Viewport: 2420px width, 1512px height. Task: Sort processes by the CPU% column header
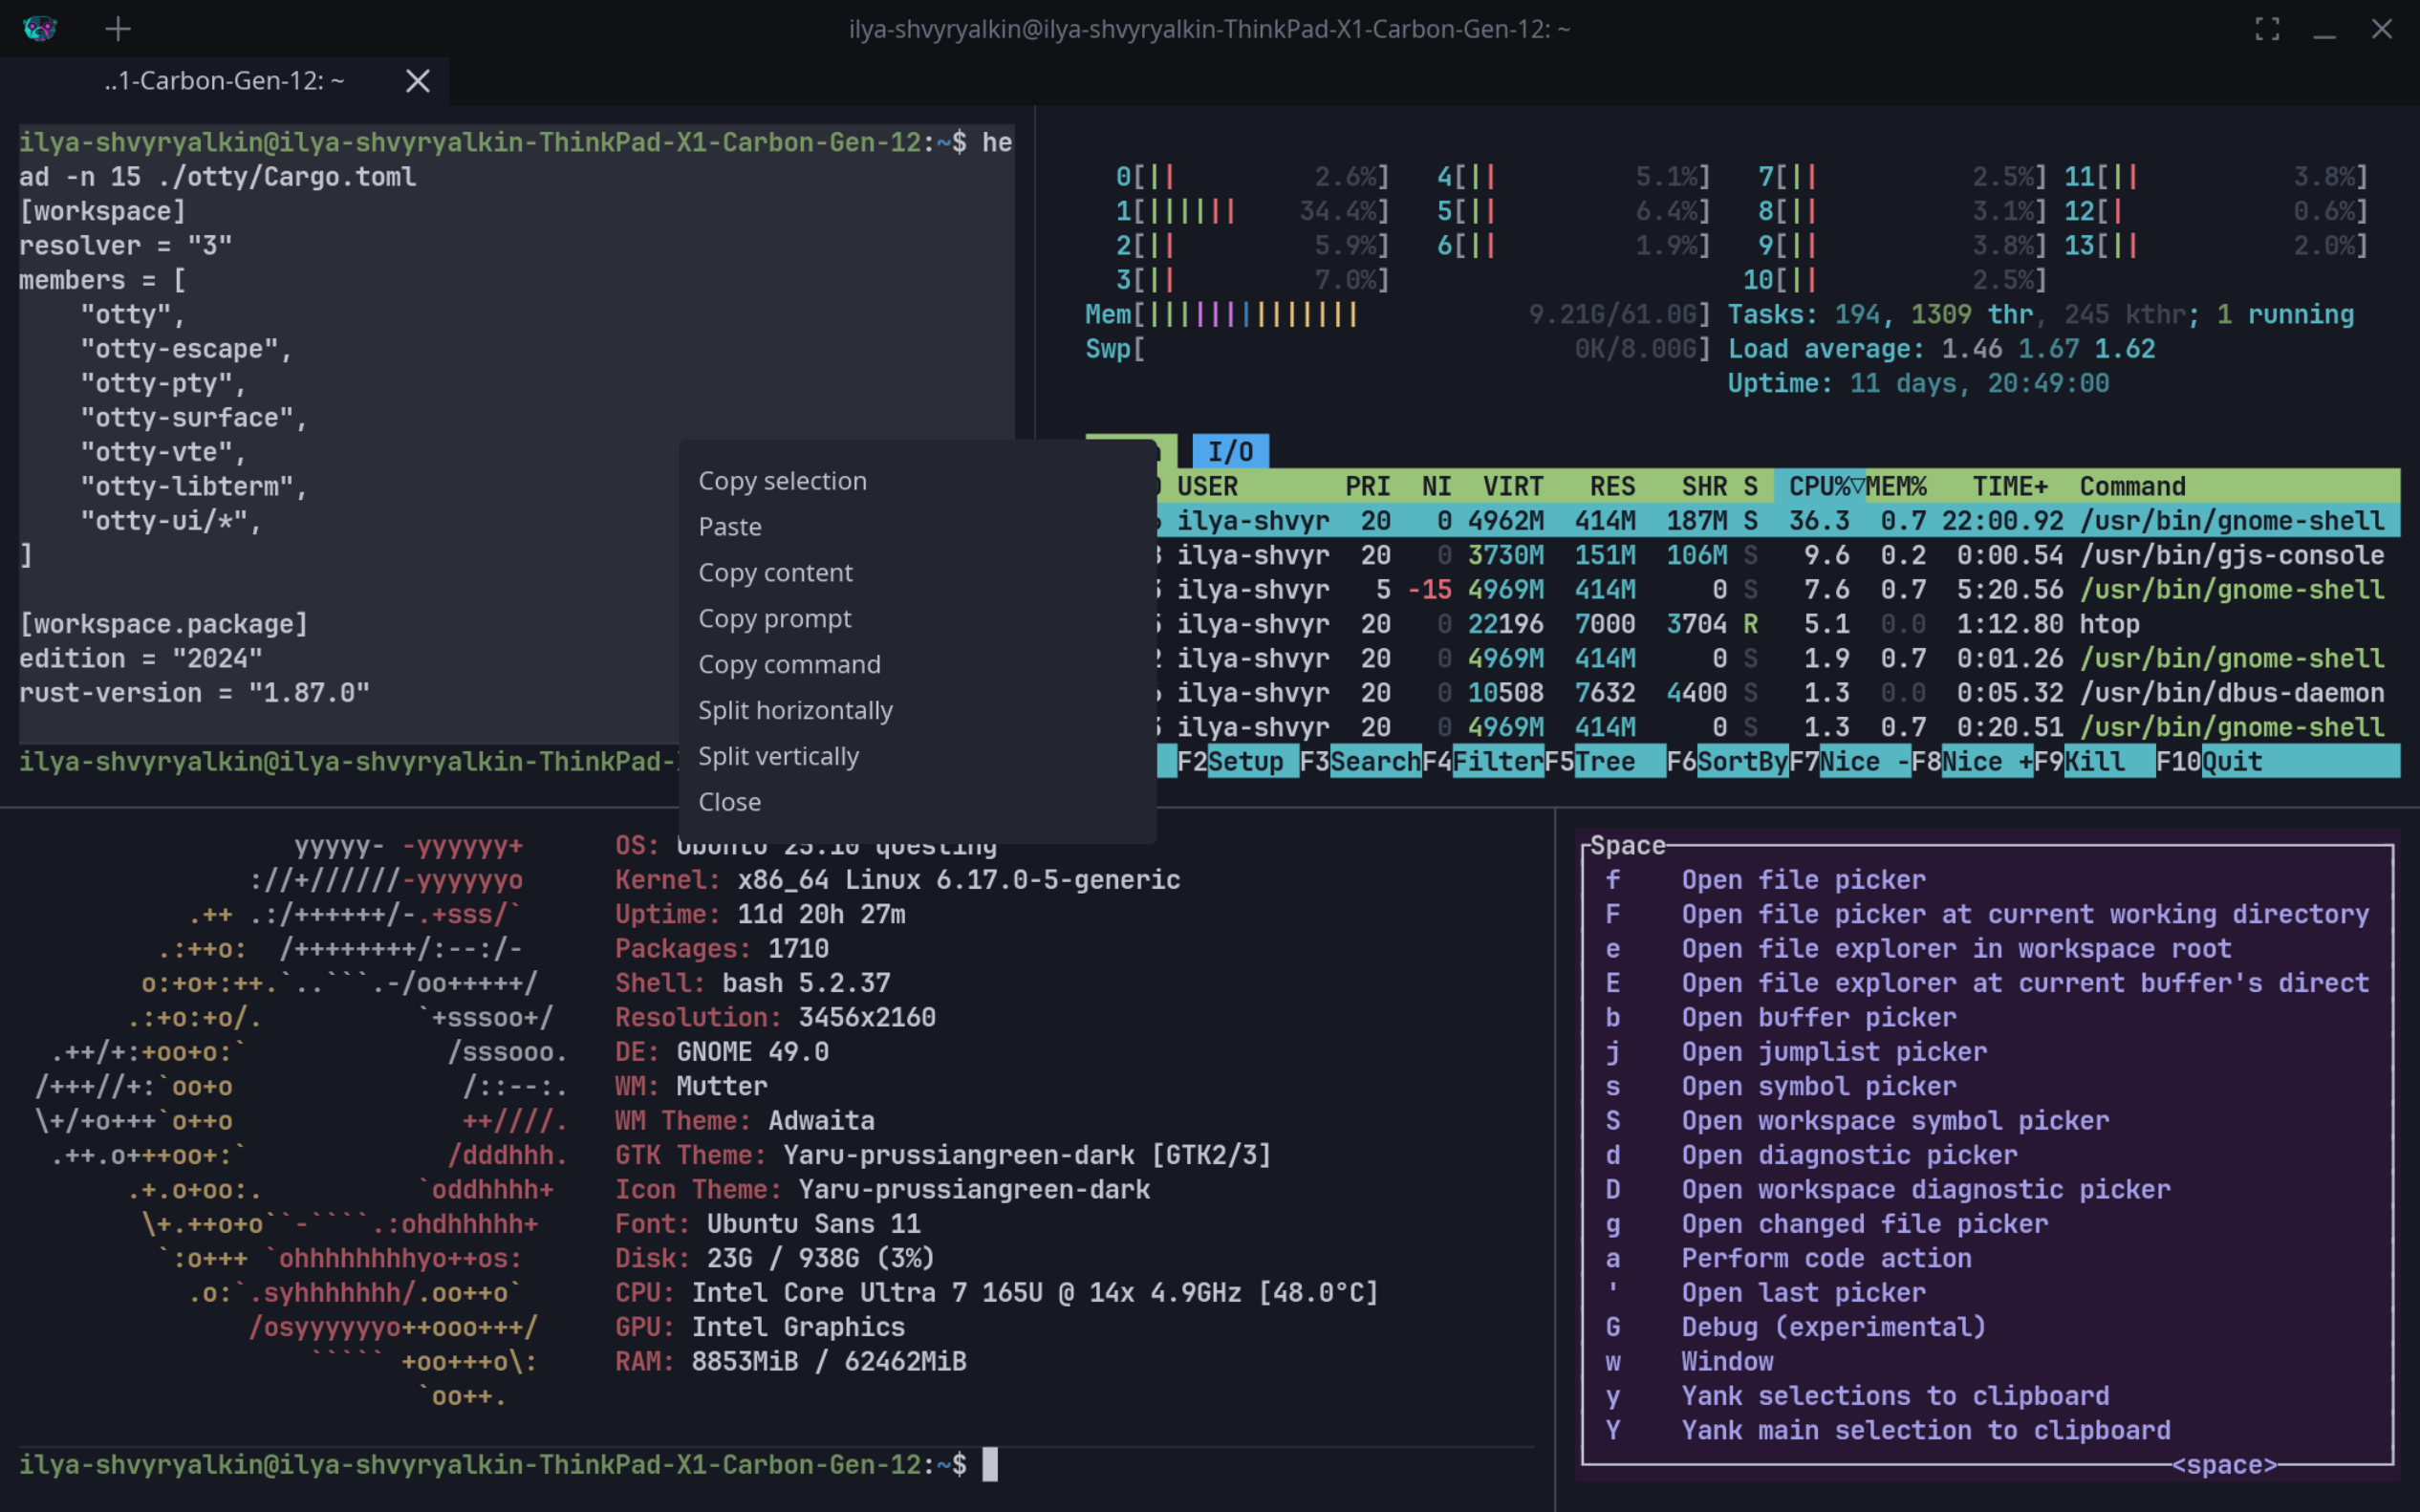click(1820, 486)
